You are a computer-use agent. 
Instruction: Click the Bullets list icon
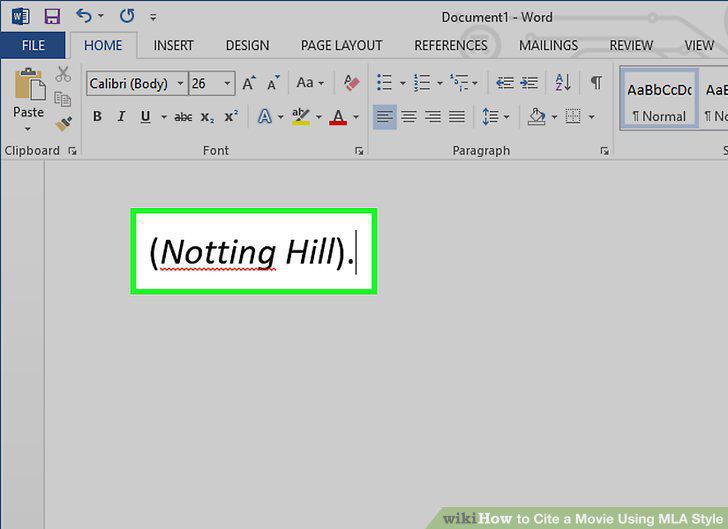pyautogui.click(x=385, y=83)
